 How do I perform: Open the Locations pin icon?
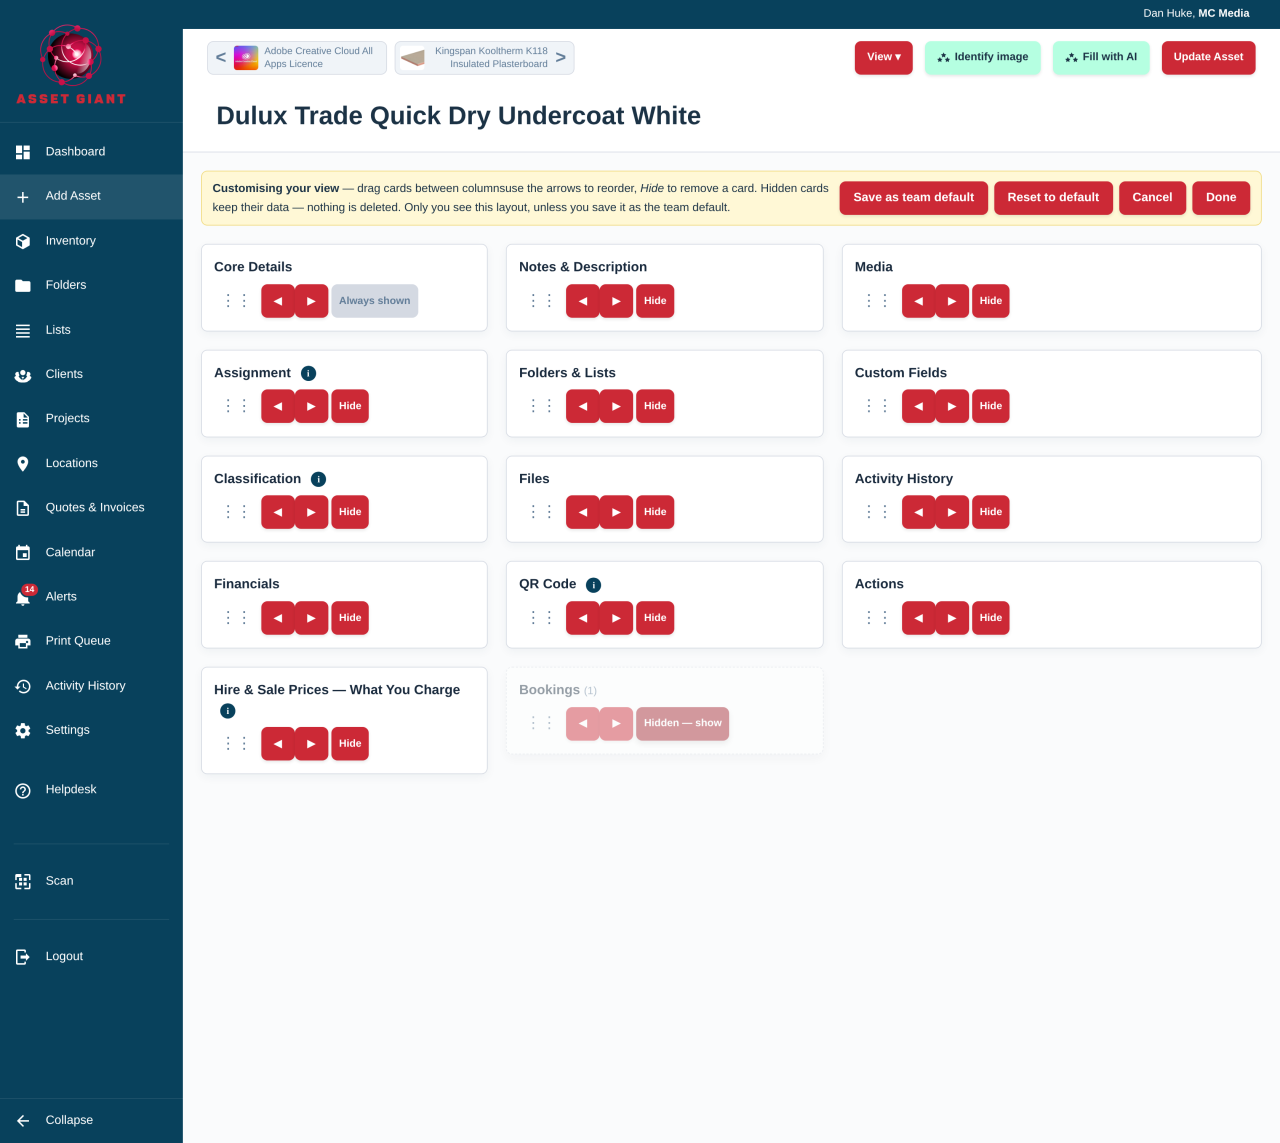23,464
